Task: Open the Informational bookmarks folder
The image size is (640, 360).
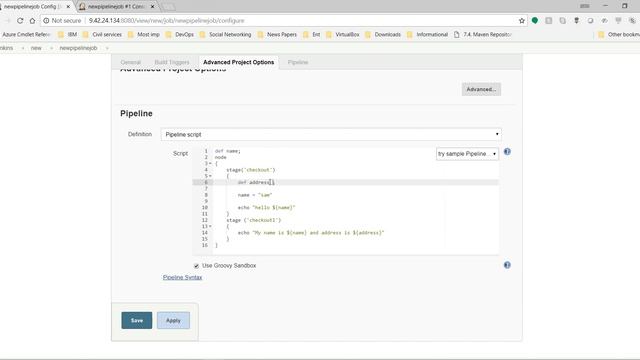Action: point(427,35)
